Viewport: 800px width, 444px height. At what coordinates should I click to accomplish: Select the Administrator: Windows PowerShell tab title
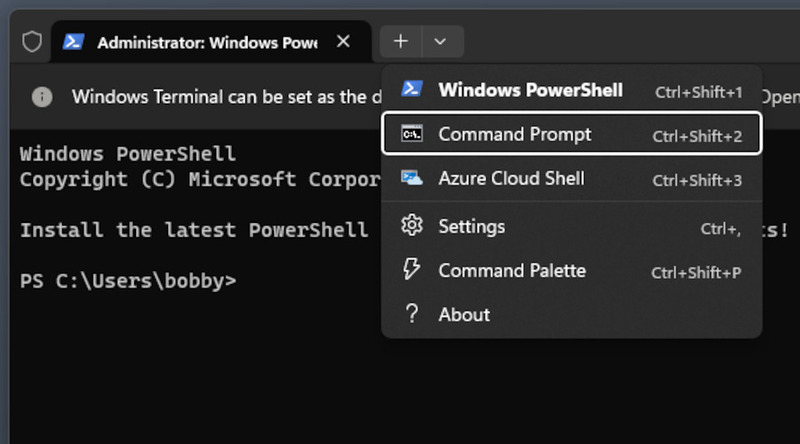click(207, 43)
